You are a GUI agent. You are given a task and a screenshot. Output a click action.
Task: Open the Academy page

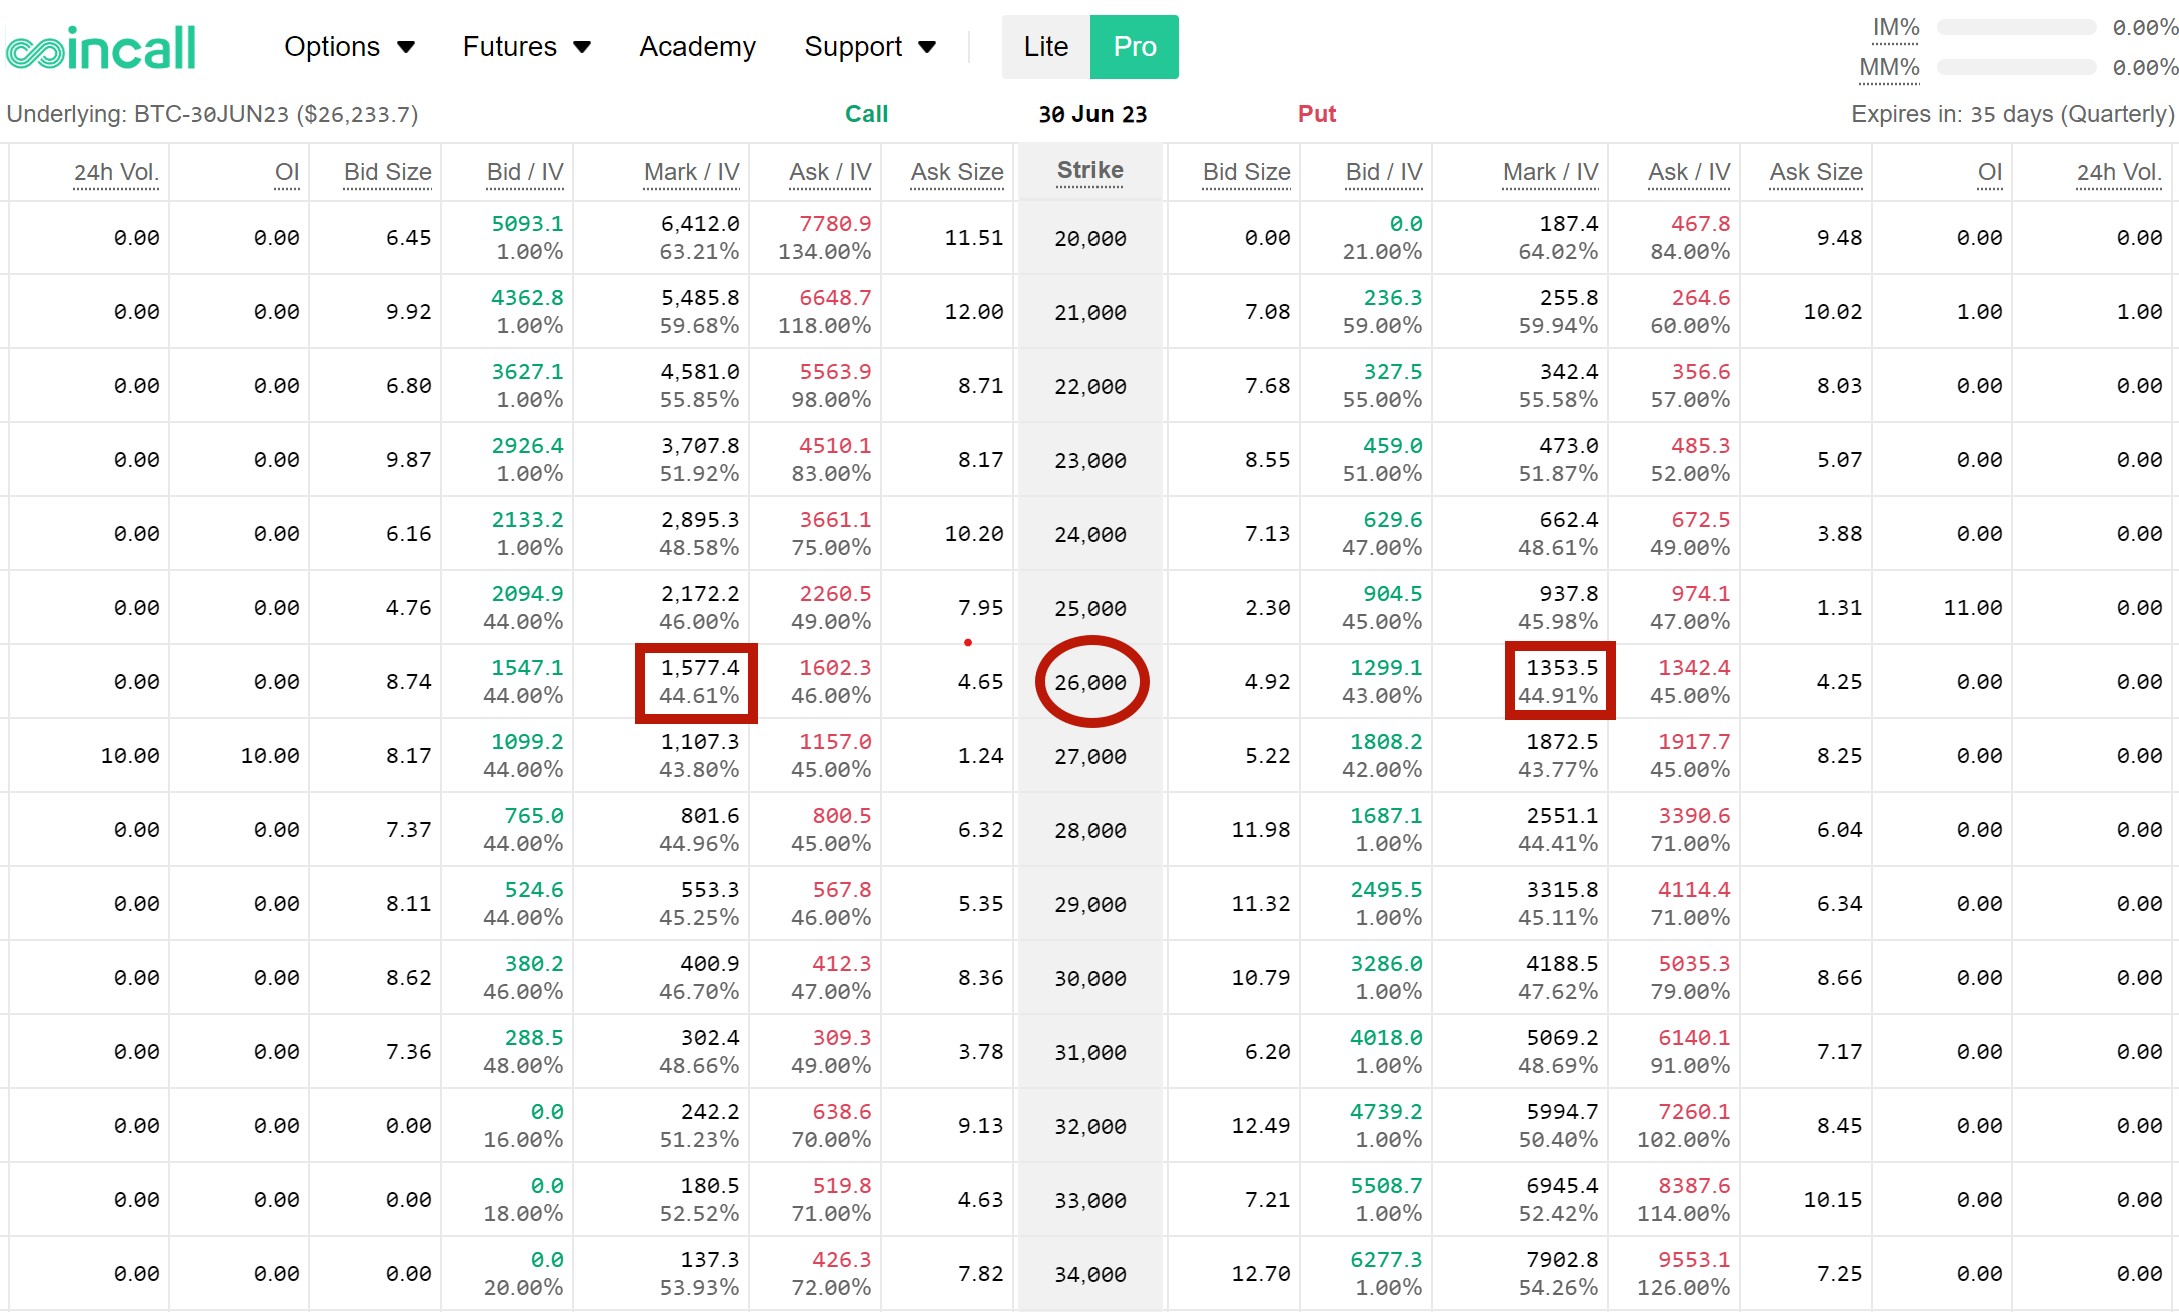pyautogui.click(x=697, y=47)
